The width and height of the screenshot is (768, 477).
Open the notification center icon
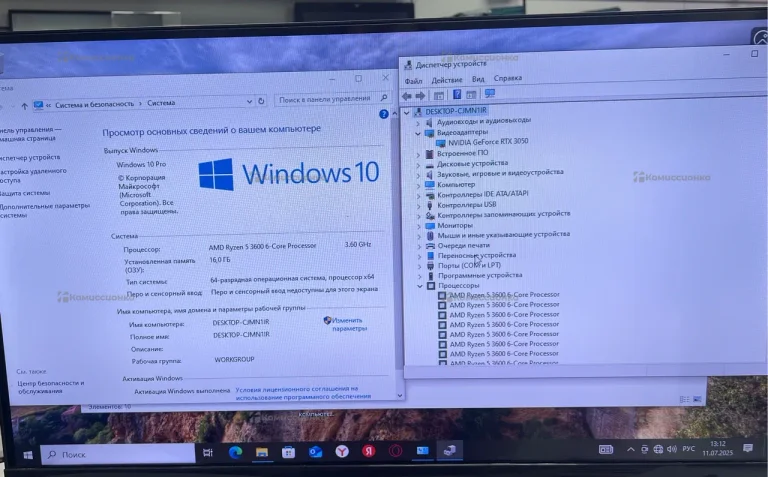(x=747, y=448)
